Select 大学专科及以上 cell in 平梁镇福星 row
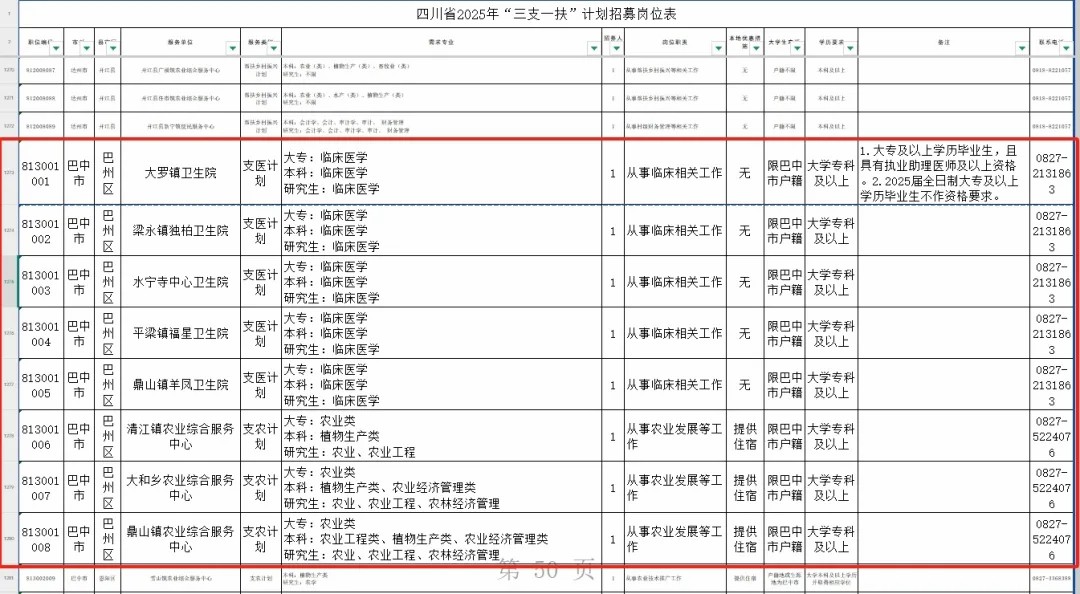This screenshot has height=594, width=1080. tap(831, 334)
